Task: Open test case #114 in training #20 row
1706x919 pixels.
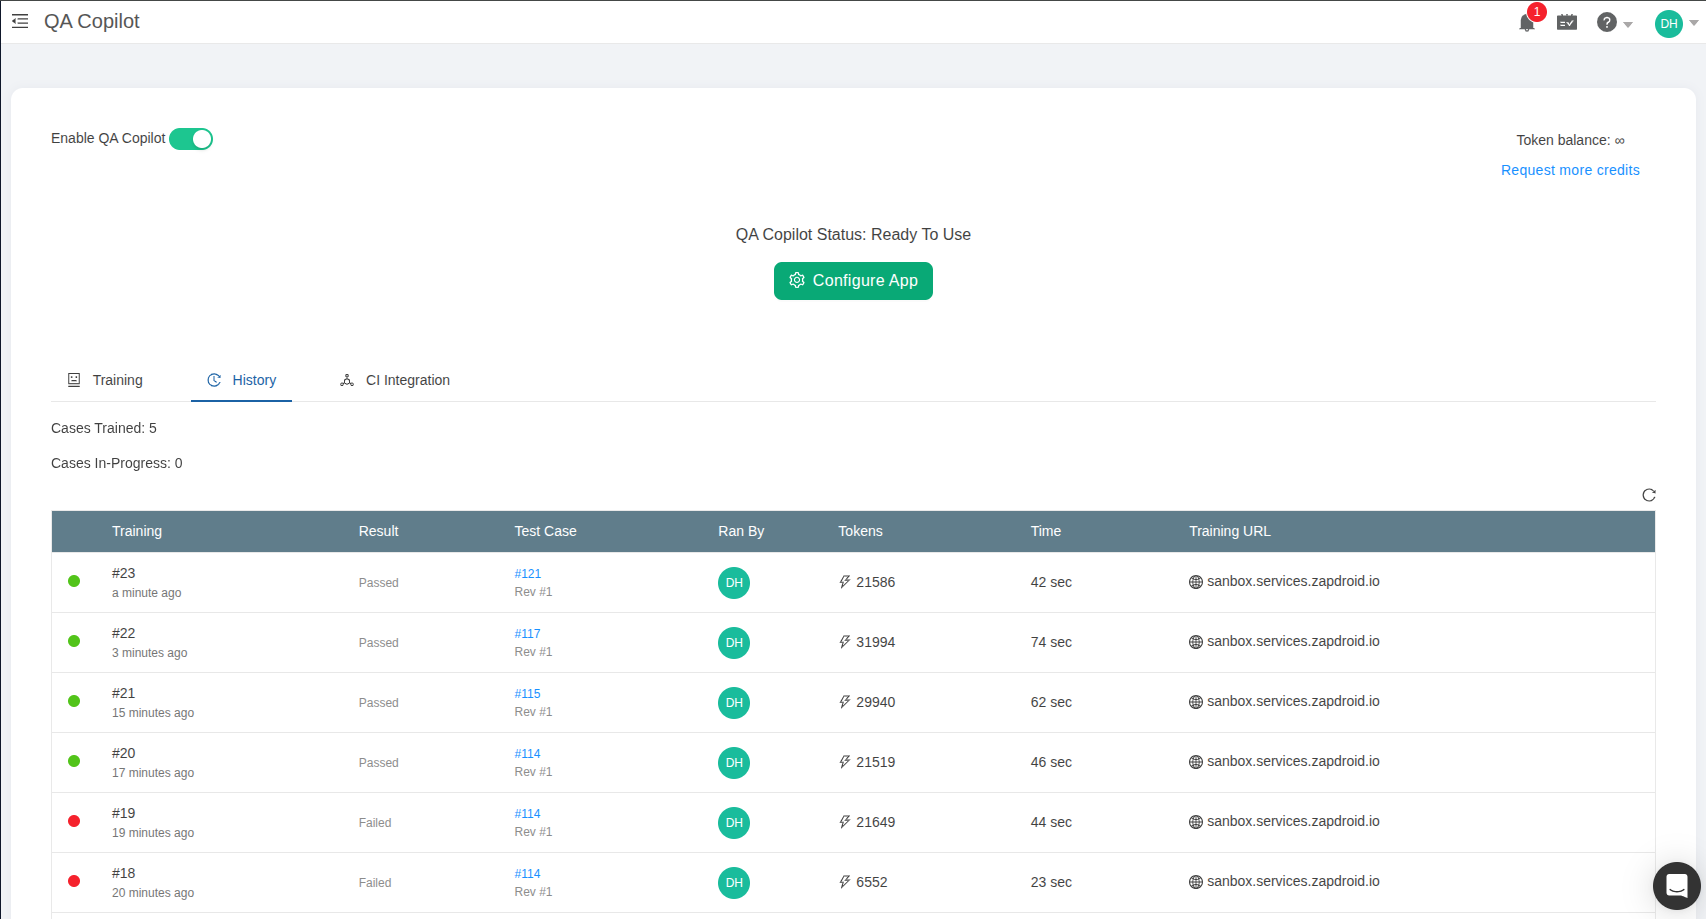Action: point(528,754)
